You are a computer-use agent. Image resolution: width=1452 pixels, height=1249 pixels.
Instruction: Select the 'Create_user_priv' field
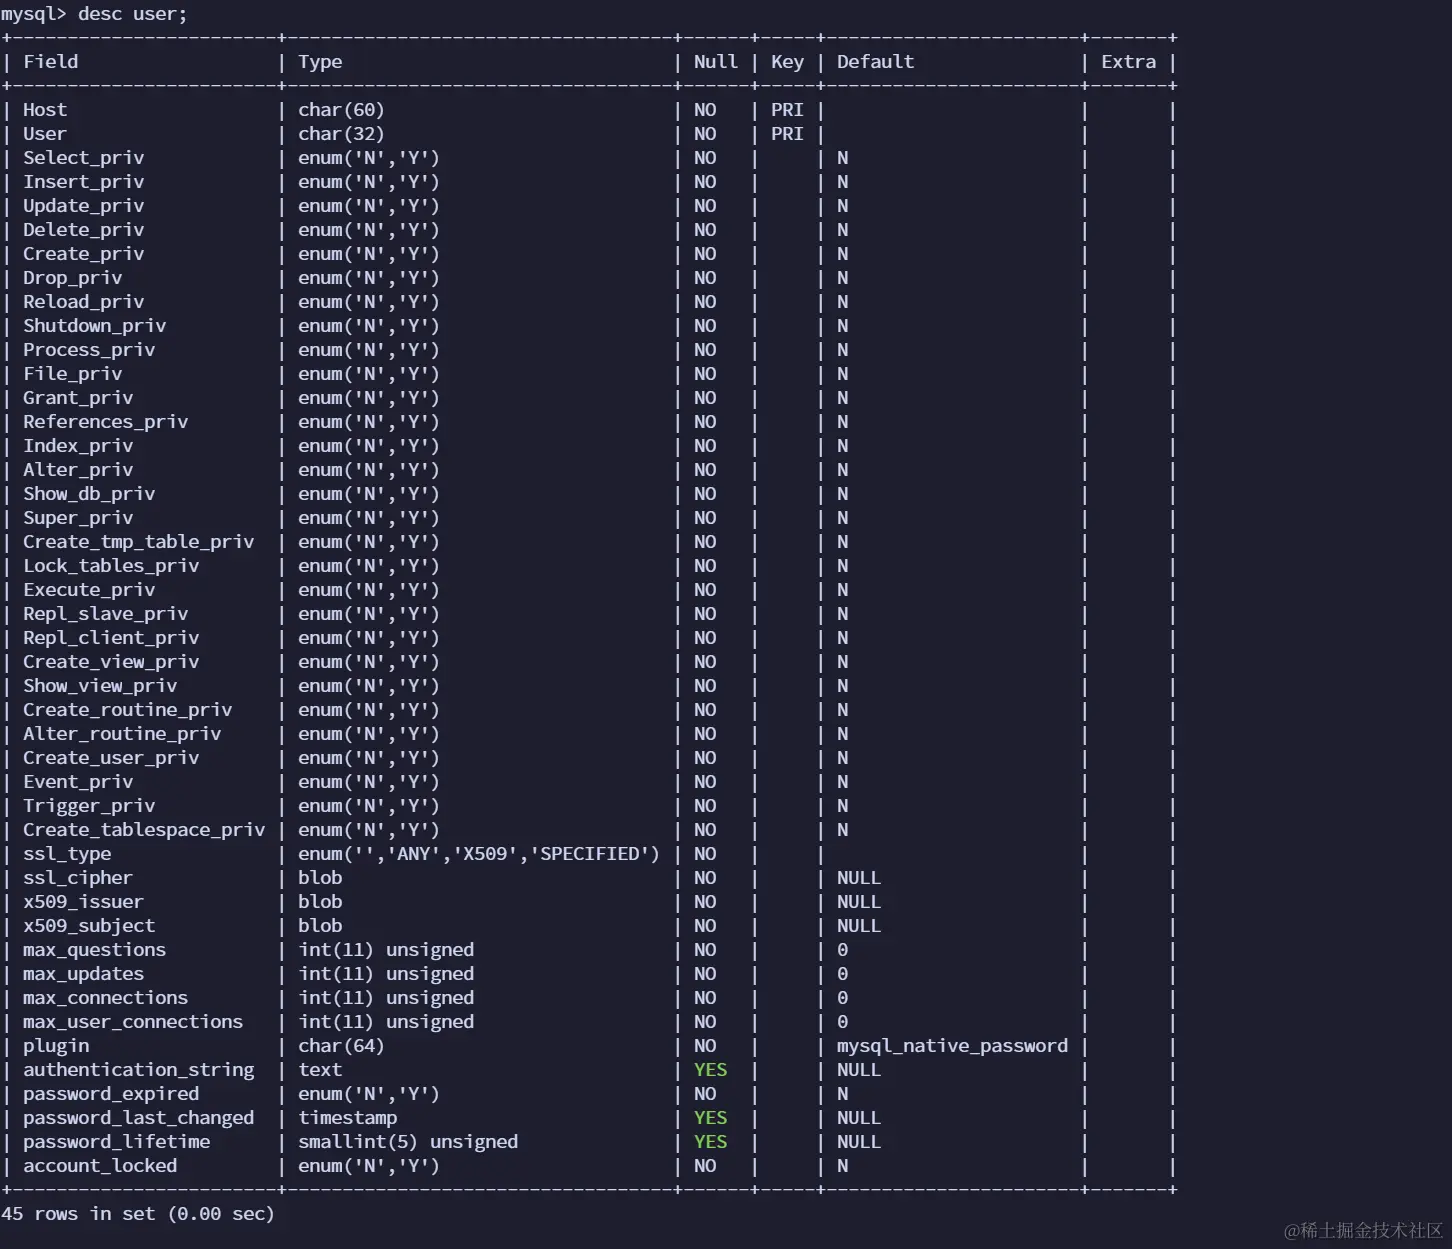coord(111,758)
